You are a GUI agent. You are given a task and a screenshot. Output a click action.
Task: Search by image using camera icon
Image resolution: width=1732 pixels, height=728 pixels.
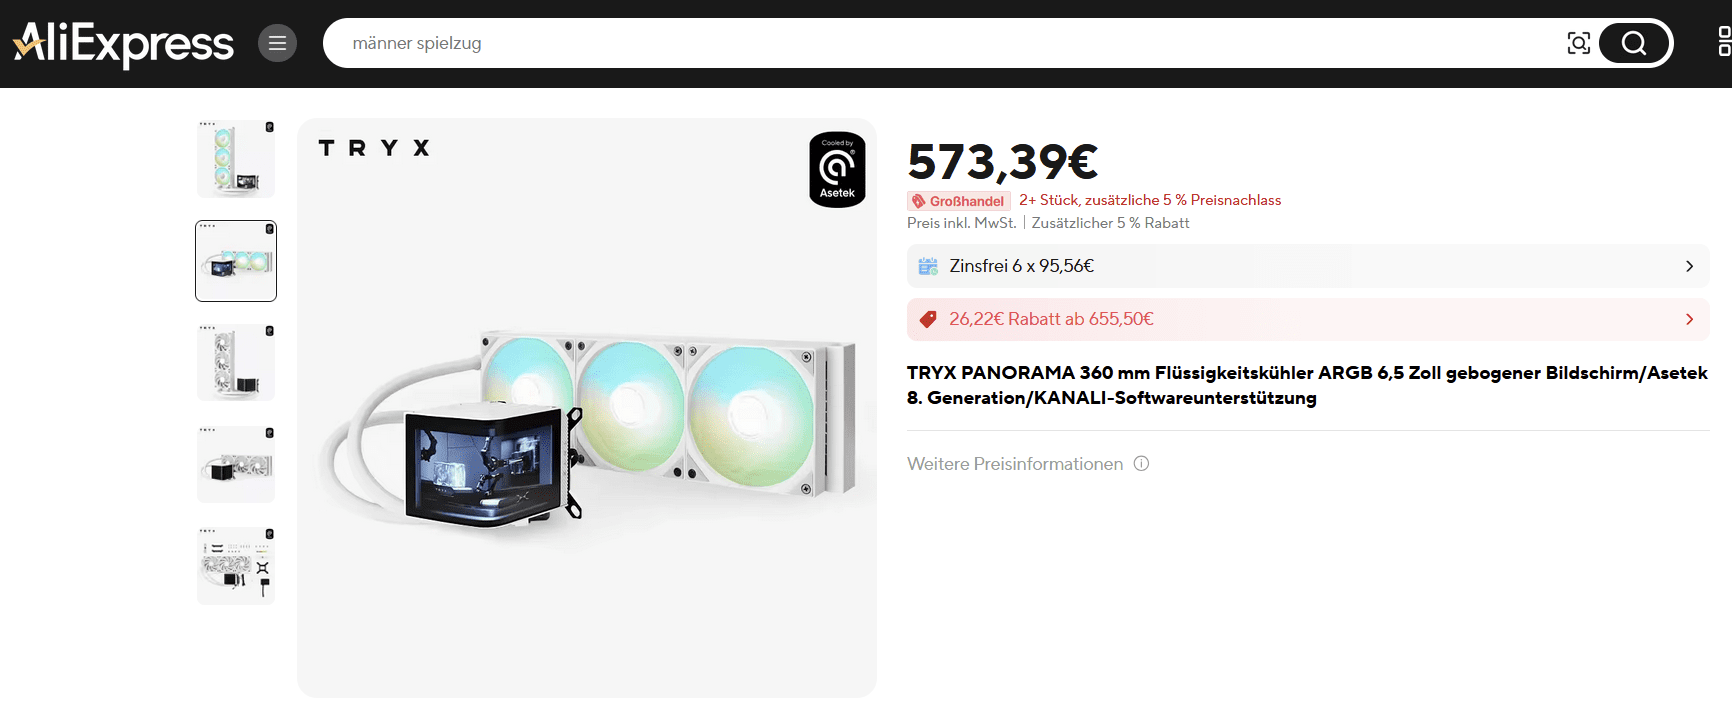[1578, 43]
